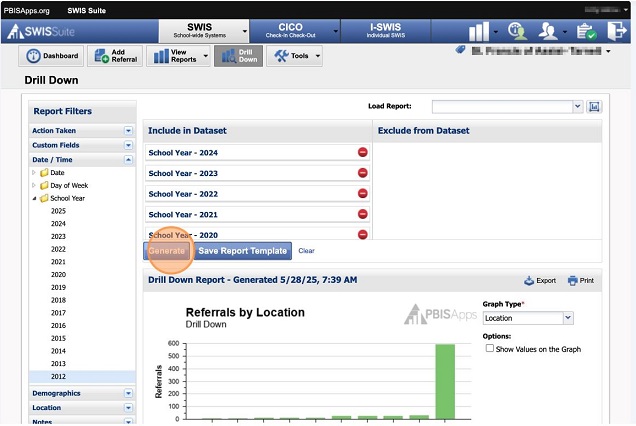
Task: Print the Drill Down report
Action: tap(581, 280)
